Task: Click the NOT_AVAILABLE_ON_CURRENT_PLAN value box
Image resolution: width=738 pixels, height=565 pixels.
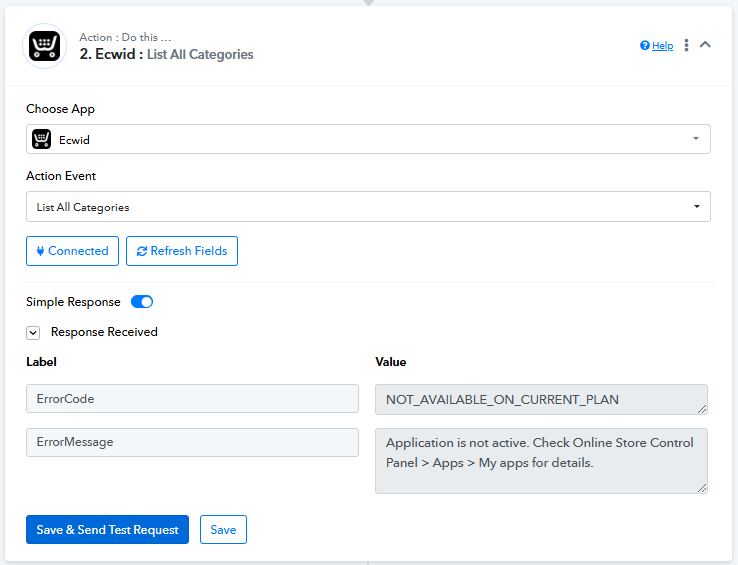Action: coord(541,399)
